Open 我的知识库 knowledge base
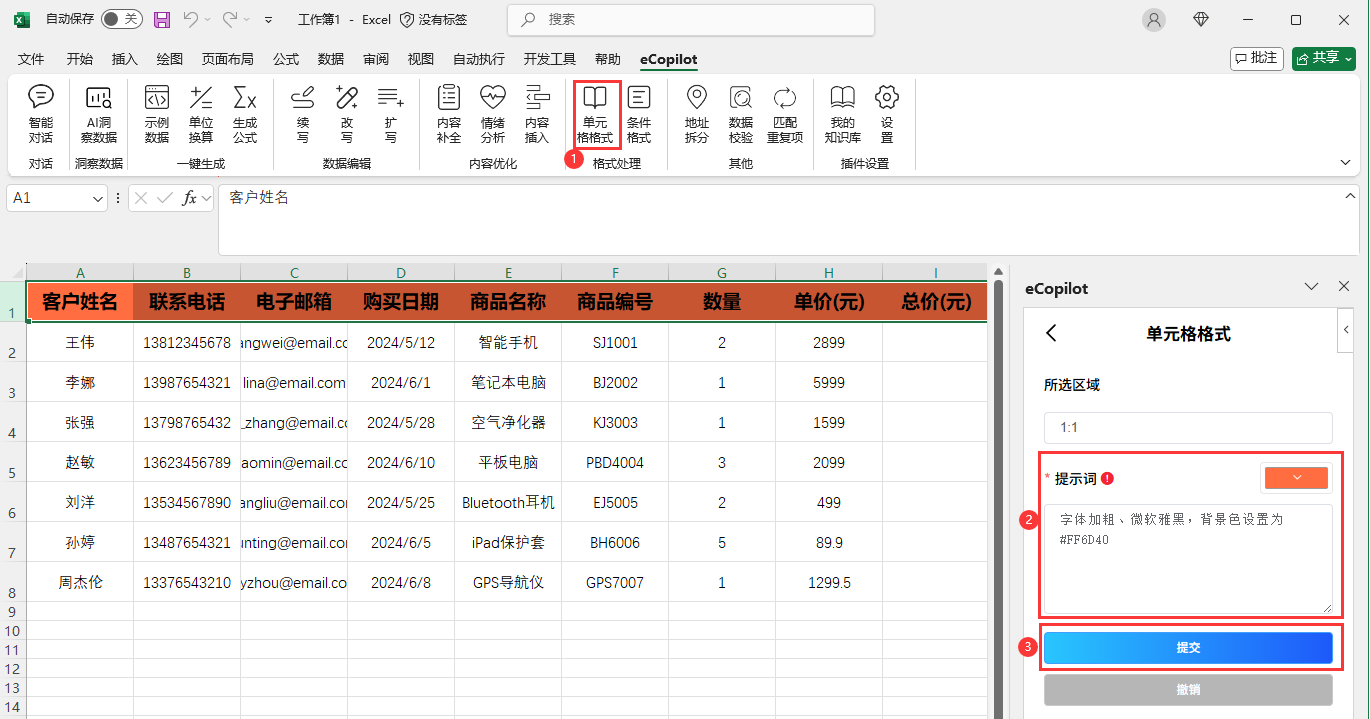 tap(842, 113)
